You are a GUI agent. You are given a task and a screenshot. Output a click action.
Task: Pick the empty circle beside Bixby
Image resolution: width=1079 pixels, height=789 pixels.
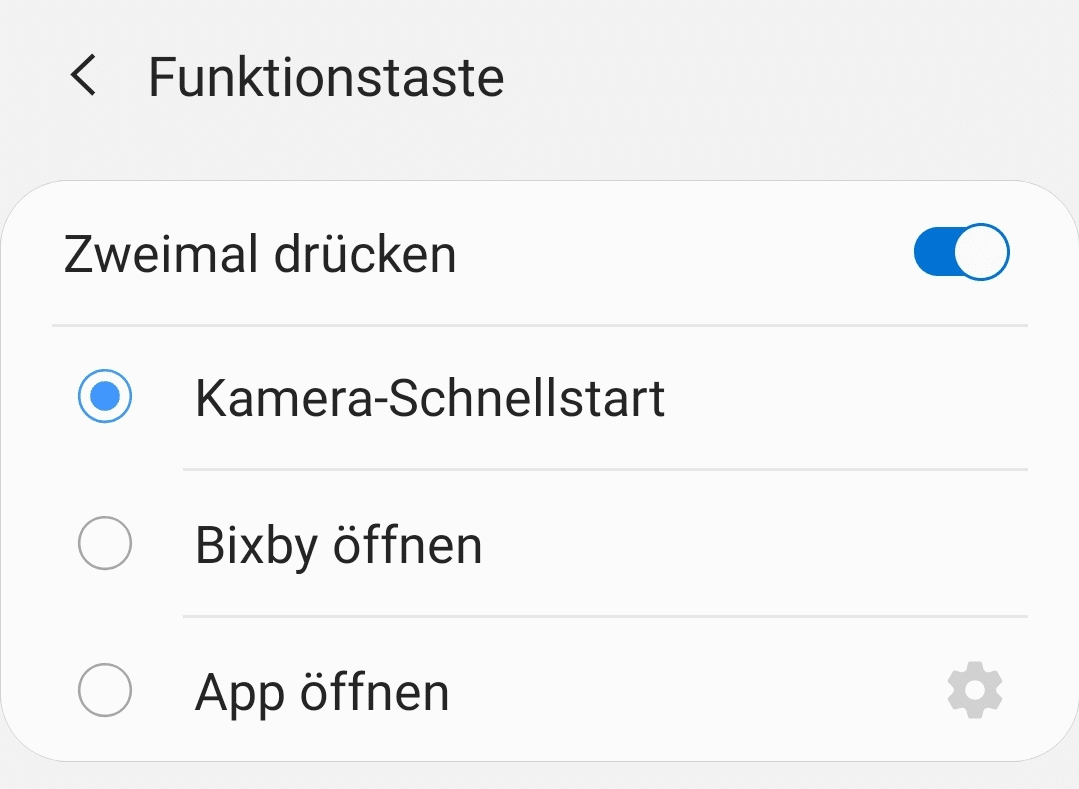click(x=105, y=544)
